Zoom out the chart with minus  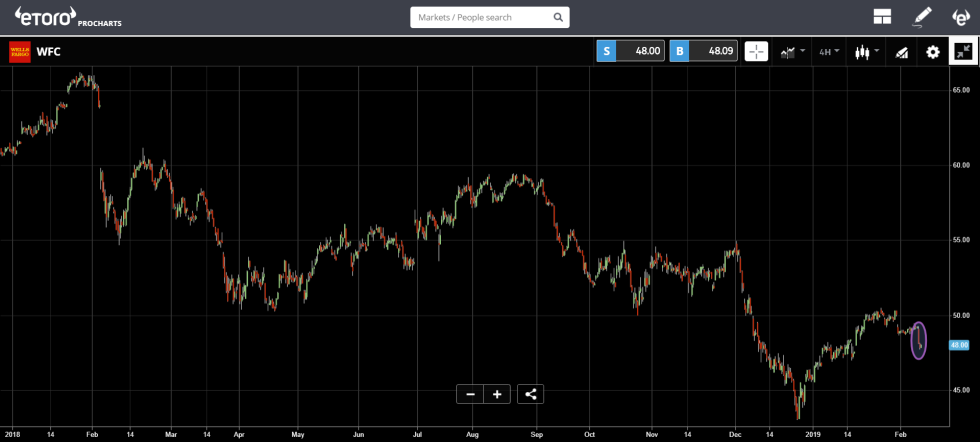470,394
